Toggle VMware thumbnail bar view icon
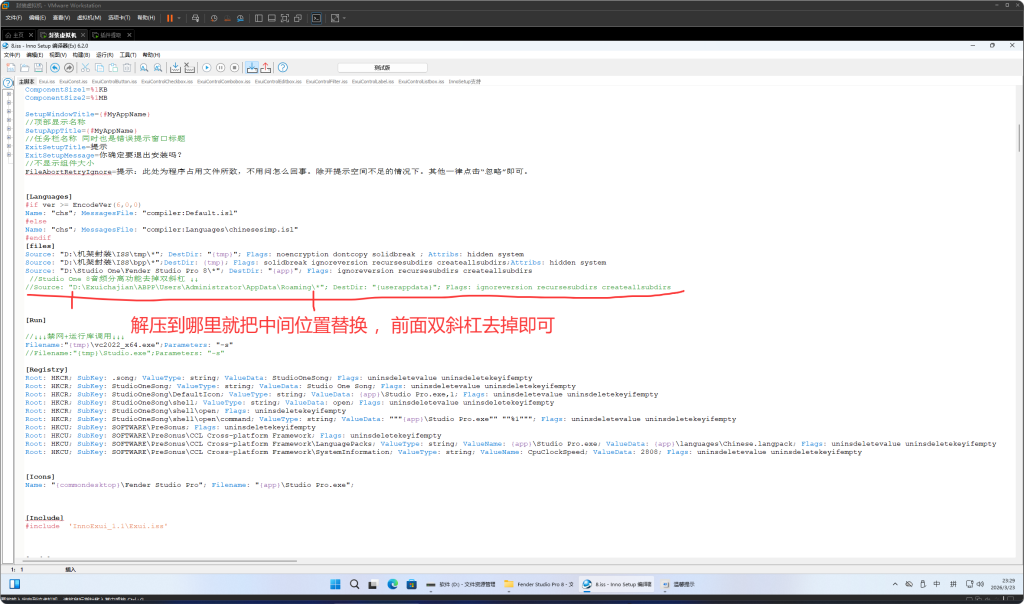The image size is (1024, 604). (x=272, y=18)
